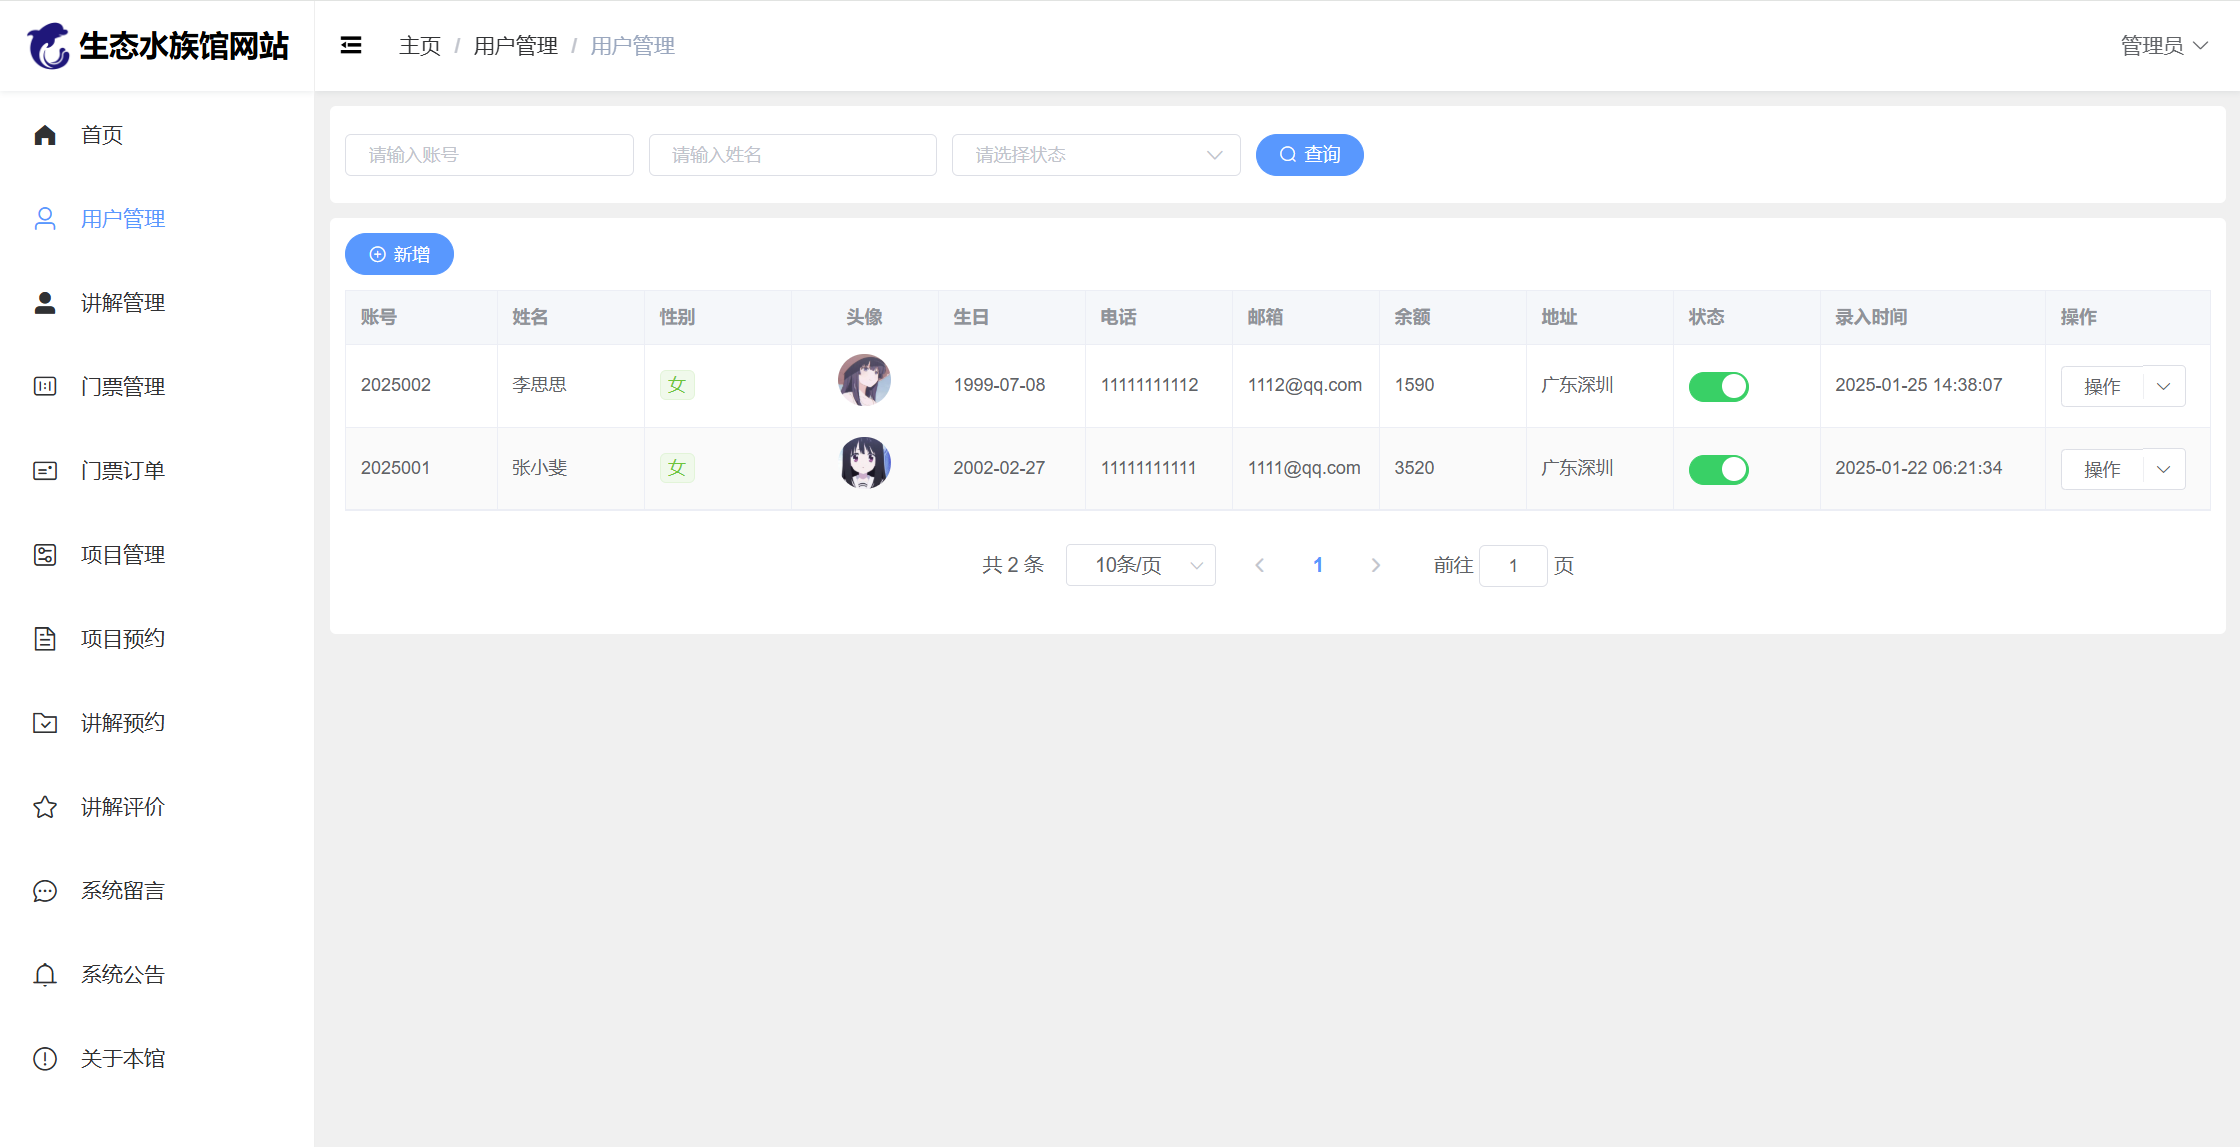2240x1147 pixels.
Task: Open the 请选择状态 status dropdown
Action: 1095,155
